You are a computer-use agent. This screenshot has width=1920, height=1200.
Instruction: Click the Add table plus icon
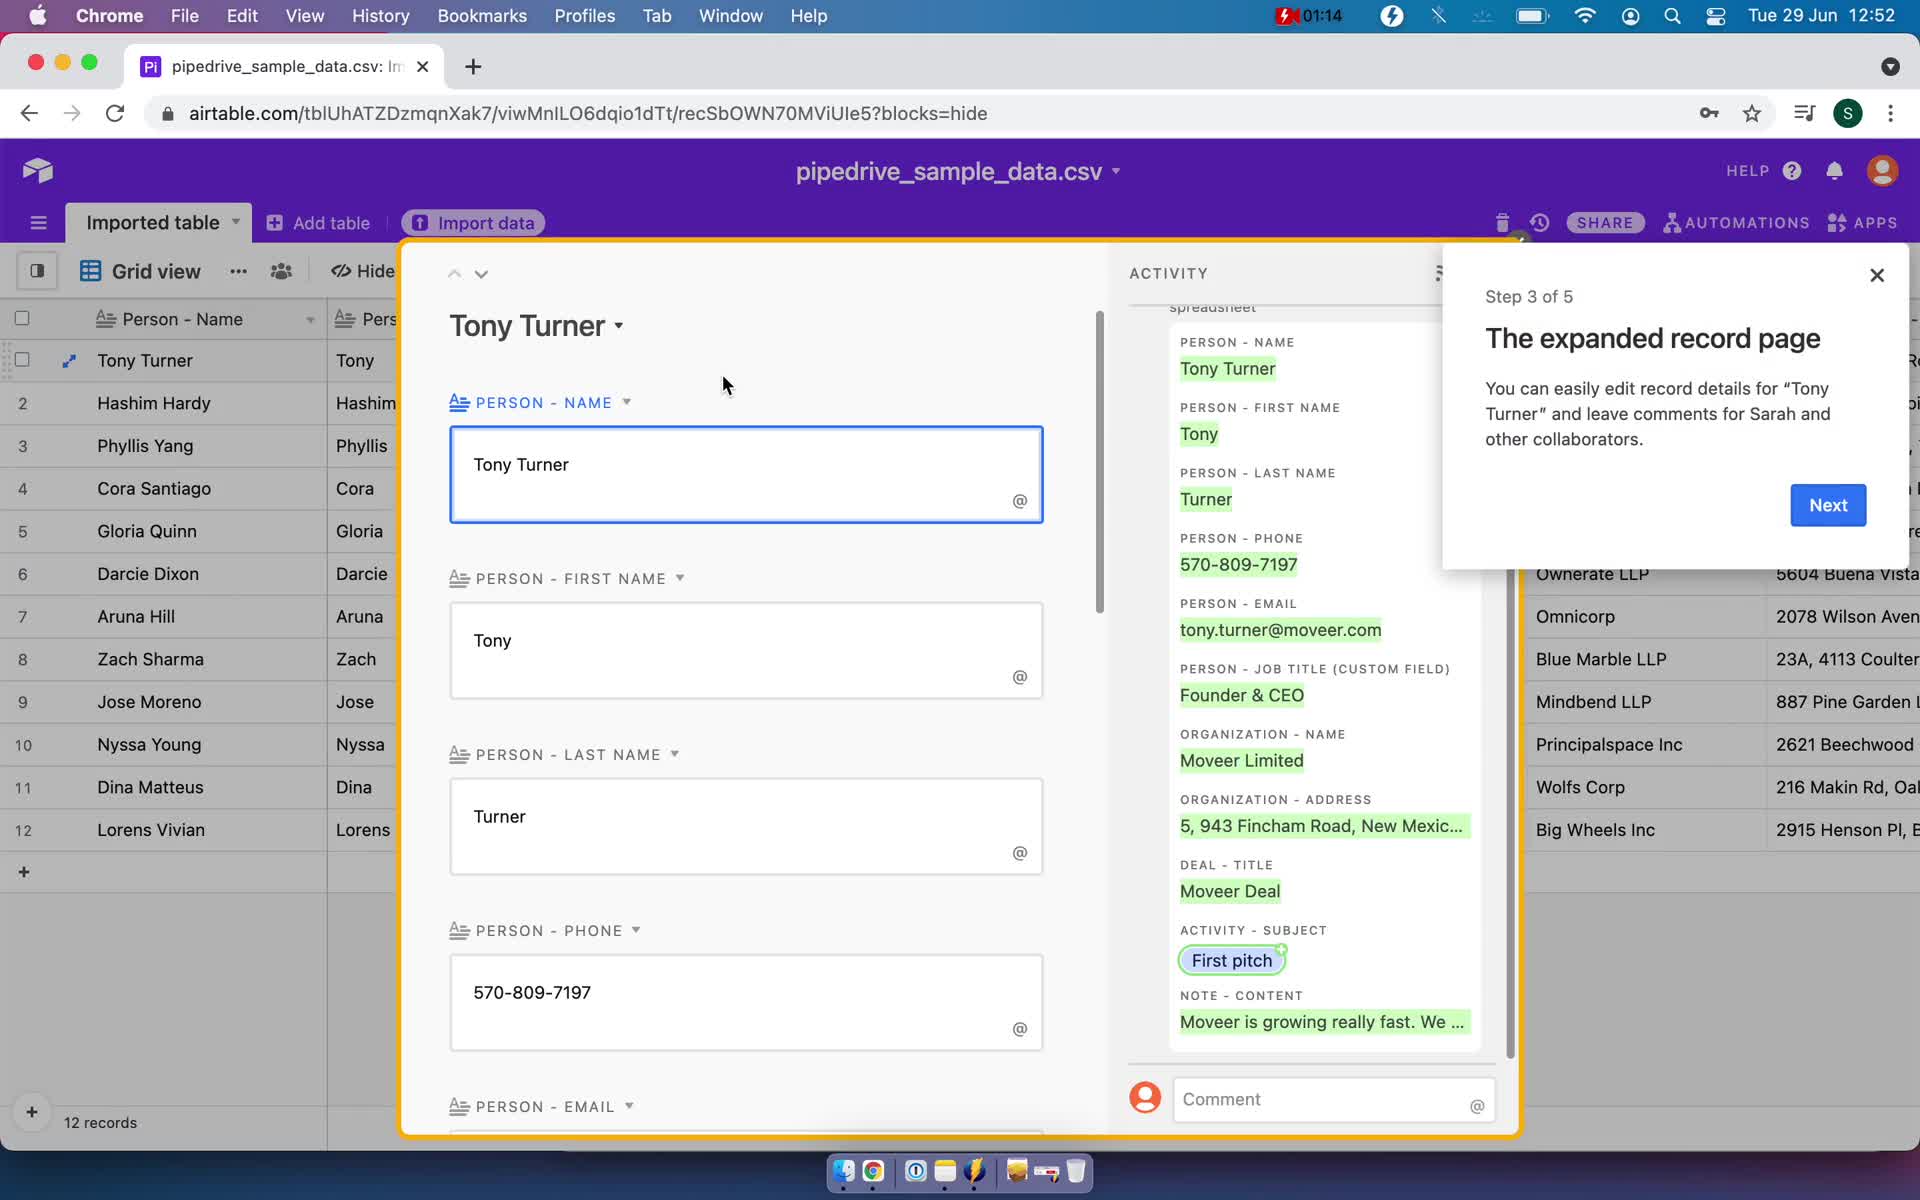click(274, 223)
